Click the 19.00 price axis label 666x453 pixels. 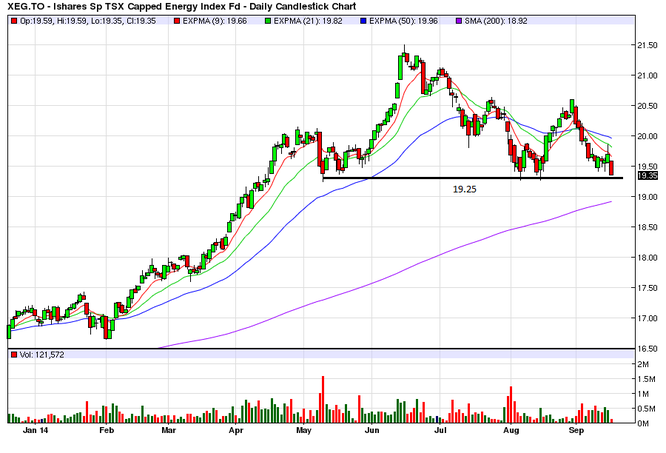coord(647,197)
